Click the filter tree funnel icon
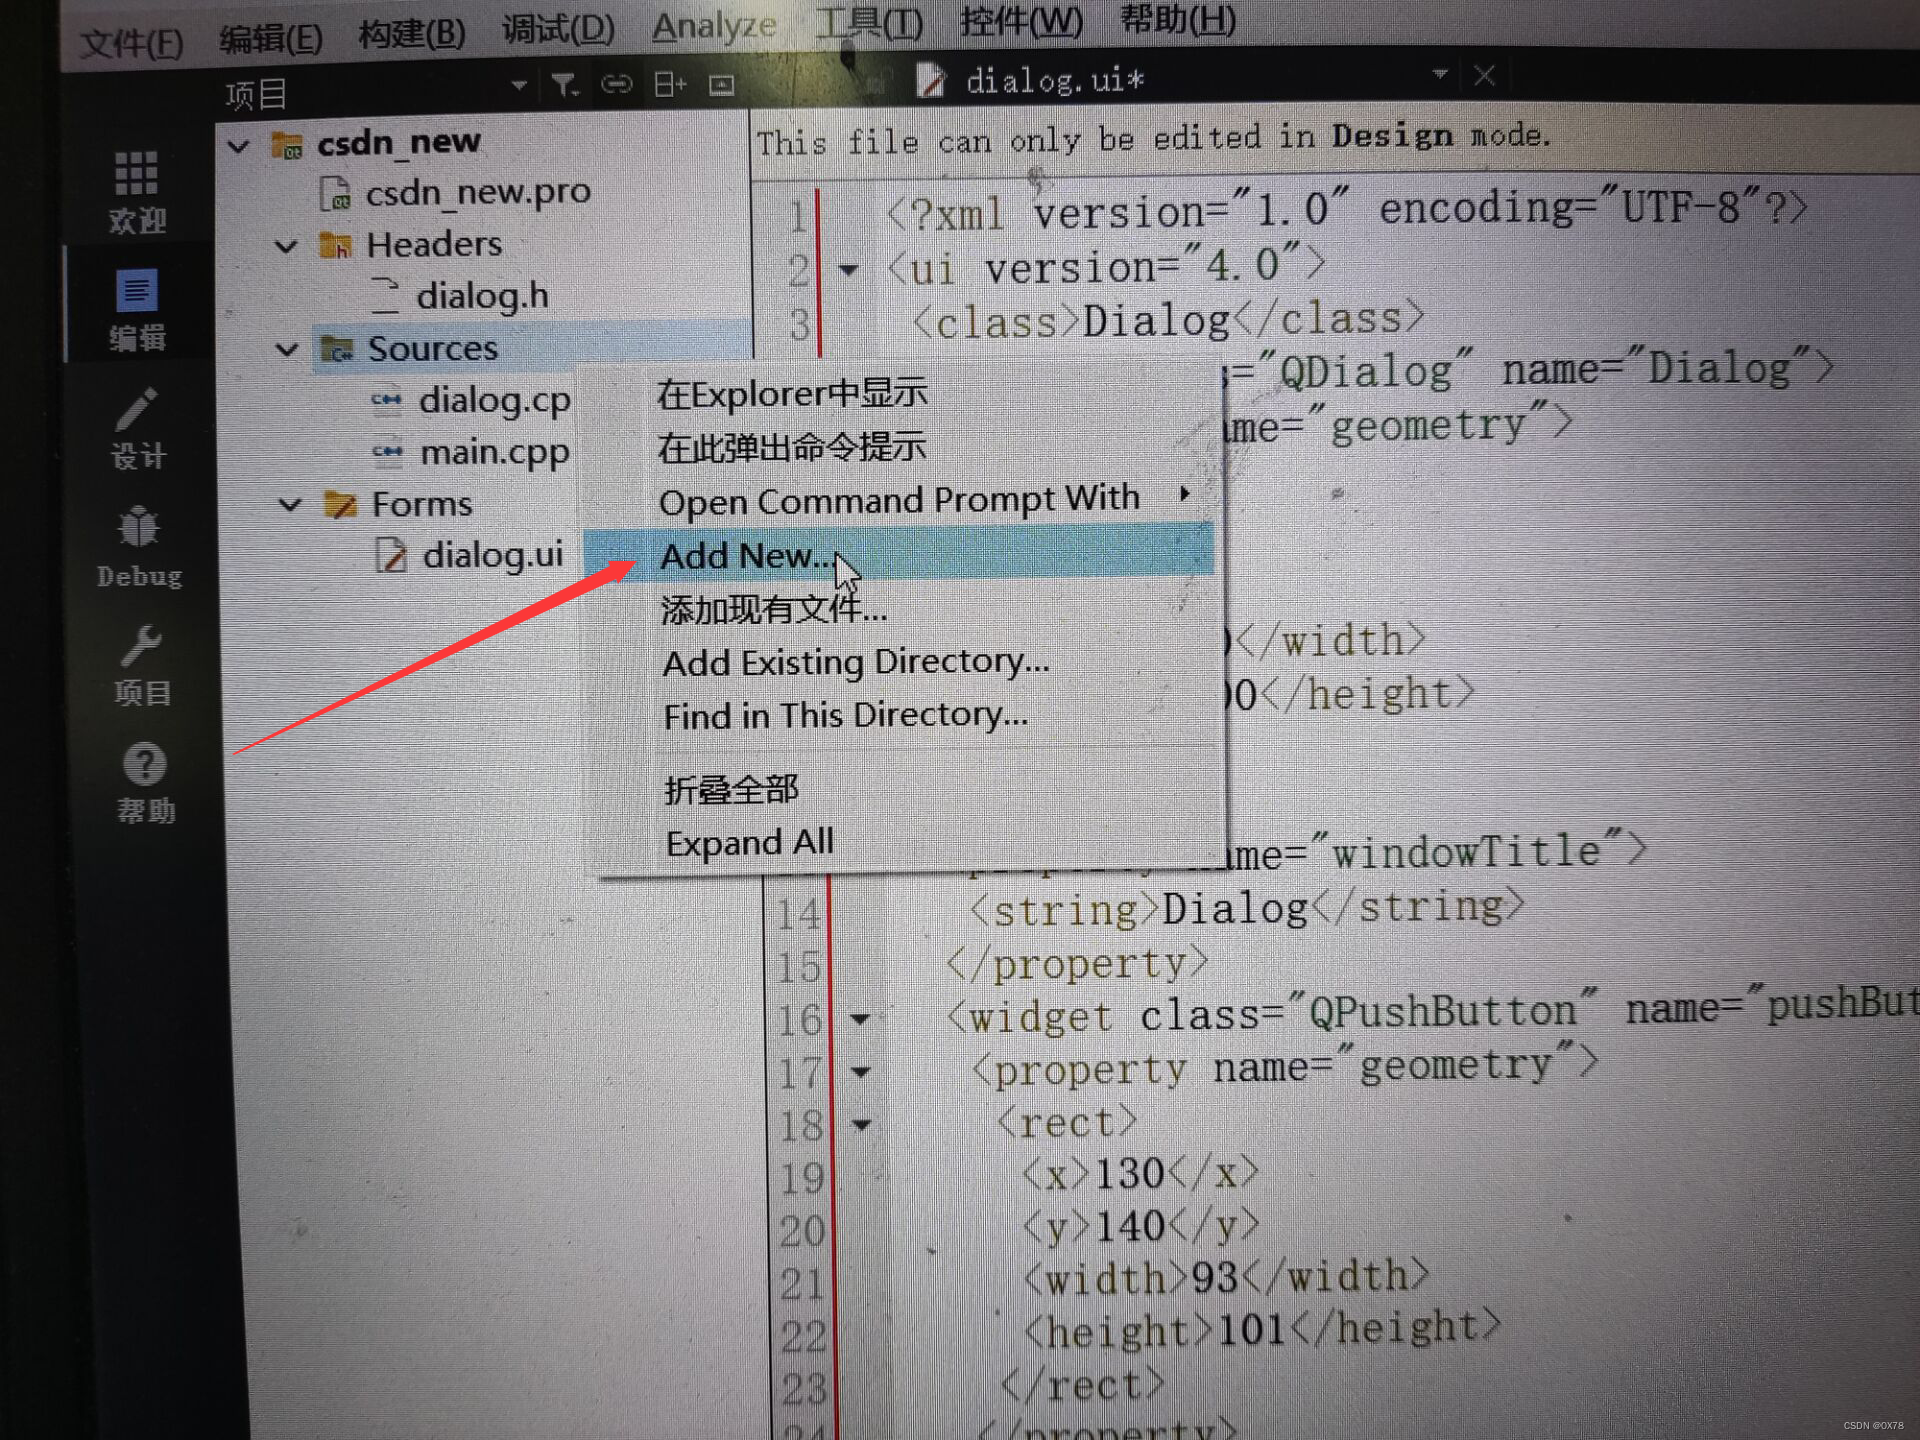Viewport: 1920px width, 1440px height. tap(565, 86)
